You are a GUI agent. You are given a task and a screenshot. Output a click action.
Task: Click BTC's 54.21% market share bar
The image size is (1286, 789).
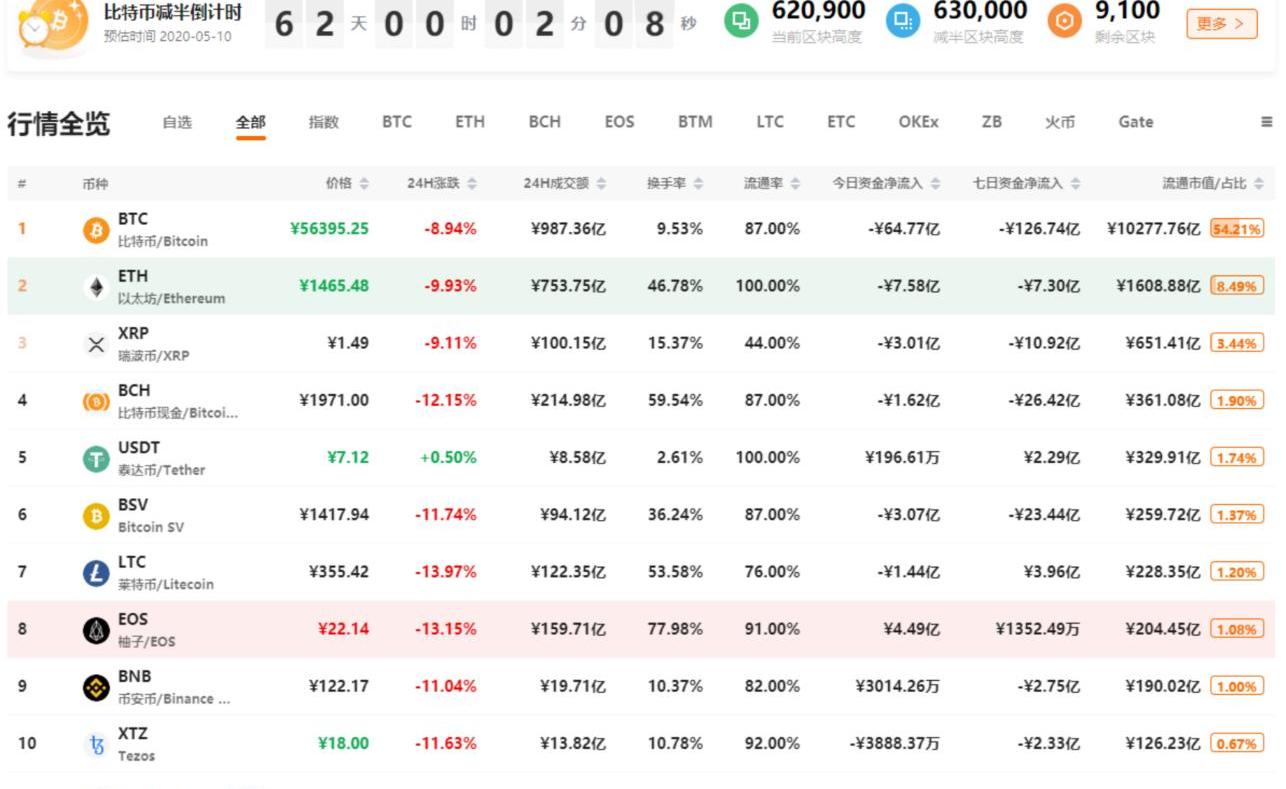[x=1236, y=229]
